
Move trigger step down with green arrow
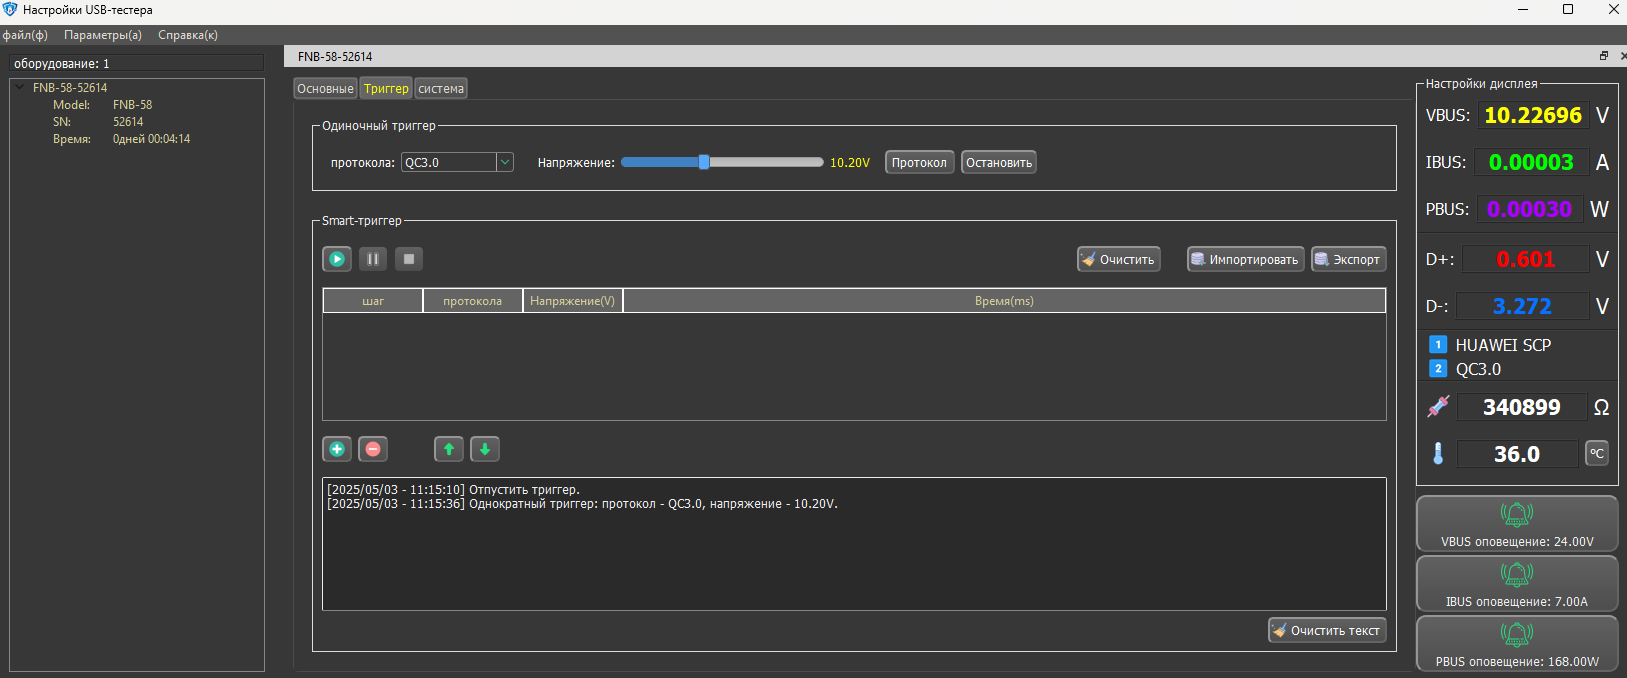click(x=485, y=449)
